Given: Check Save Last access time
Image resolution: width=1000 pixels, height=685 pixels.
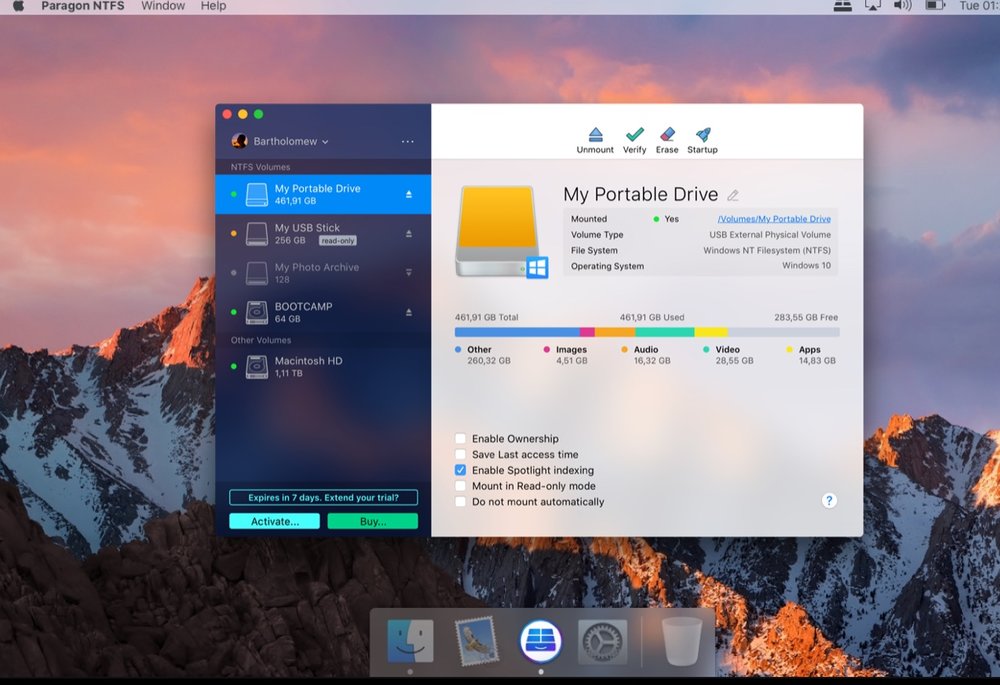Looking at the screenshot, I should 460,454.
